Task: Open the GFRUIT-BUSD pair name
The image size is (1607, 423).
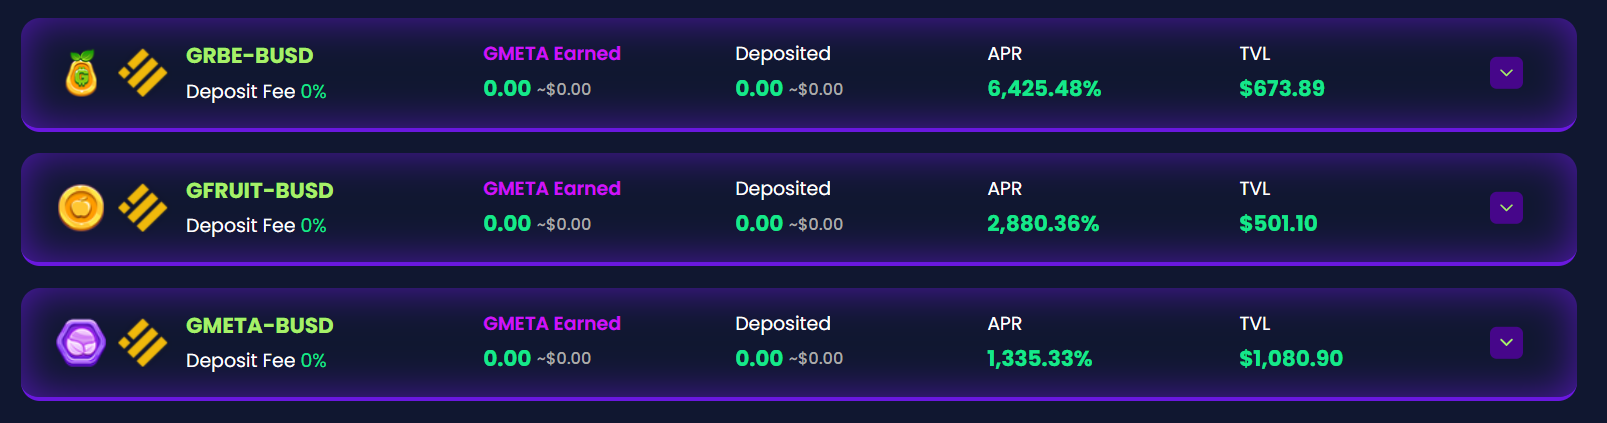Action: [x=260, y=191]
